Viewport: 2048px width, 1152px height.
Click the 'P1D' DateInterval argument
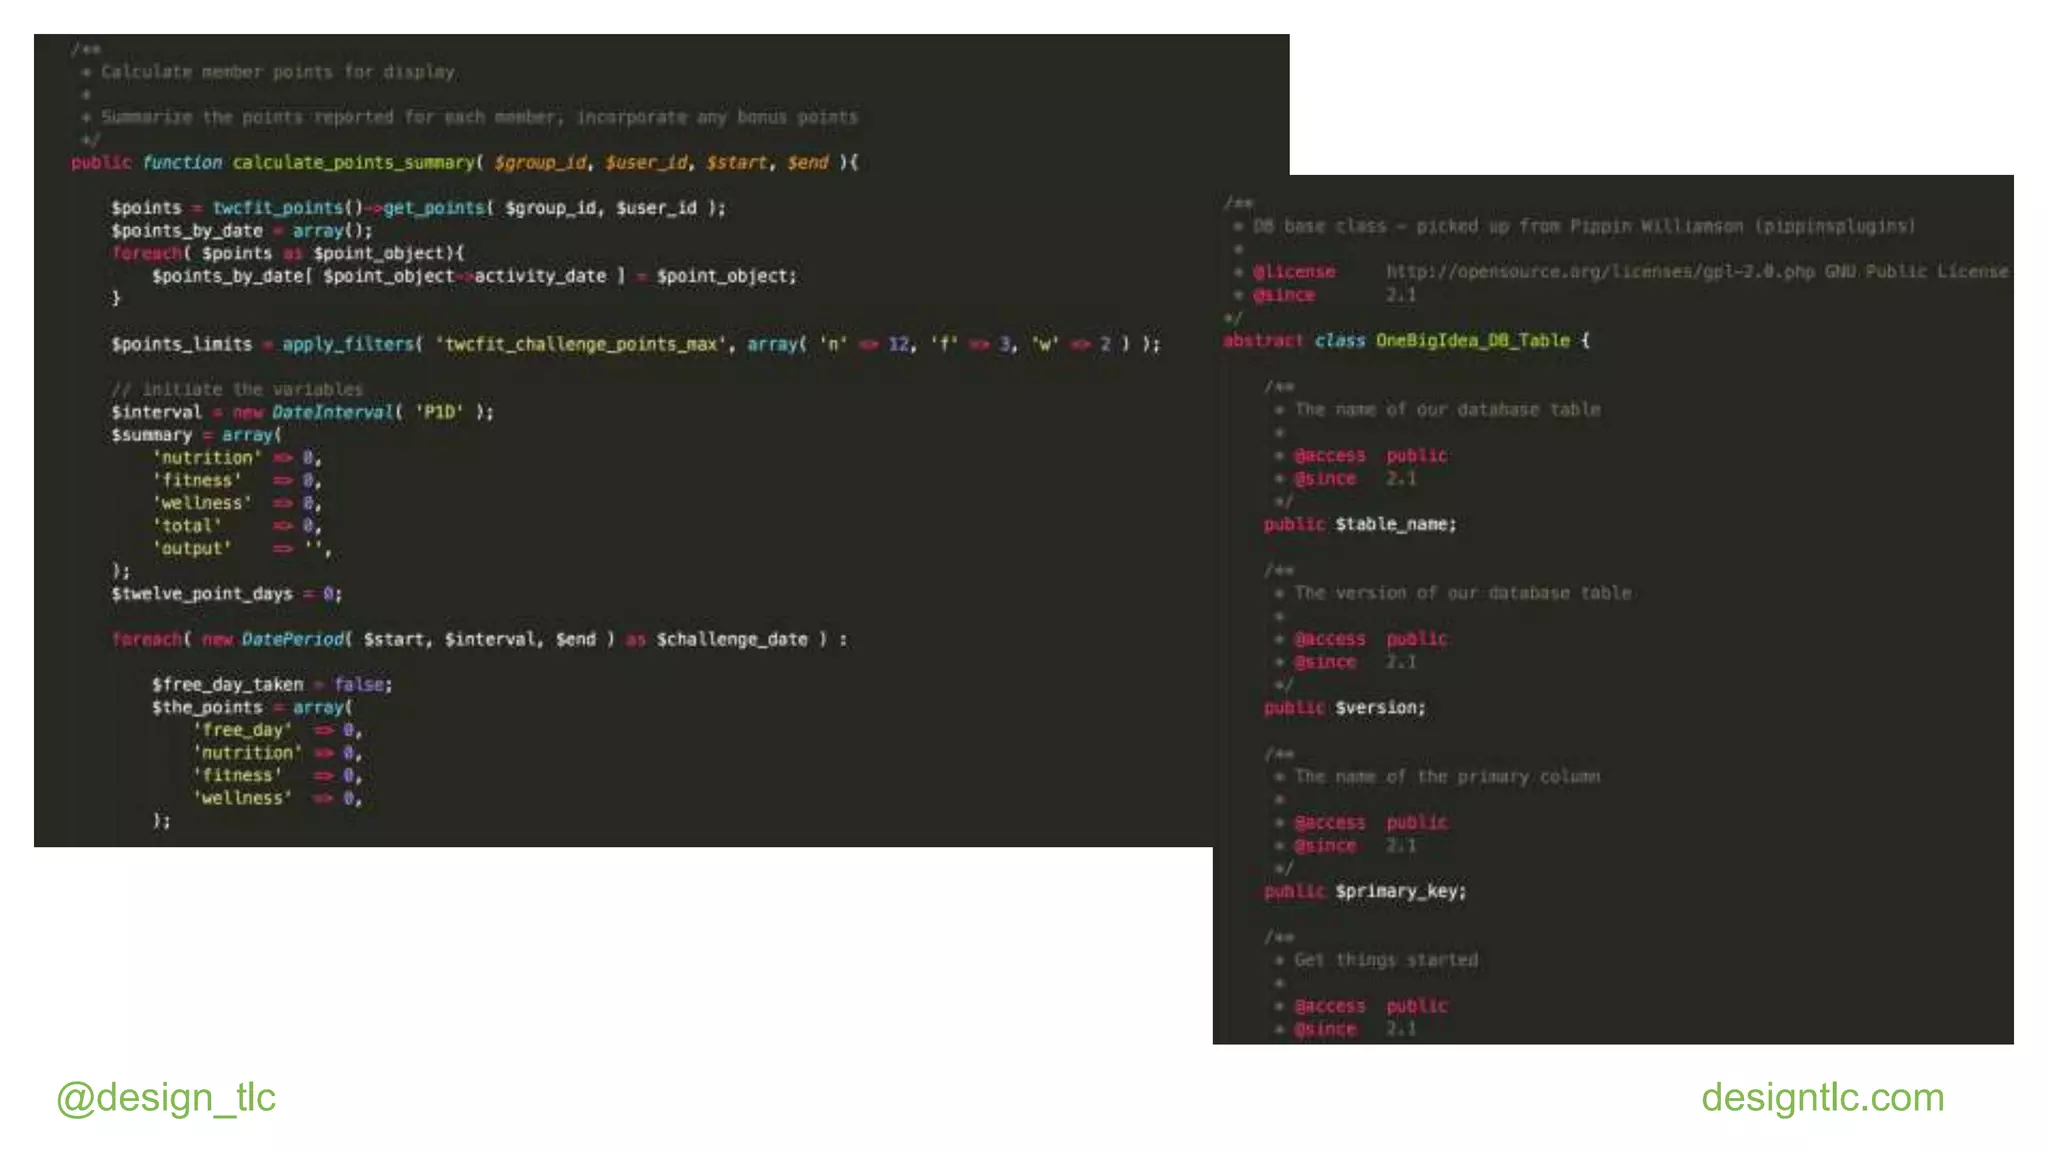439,413
